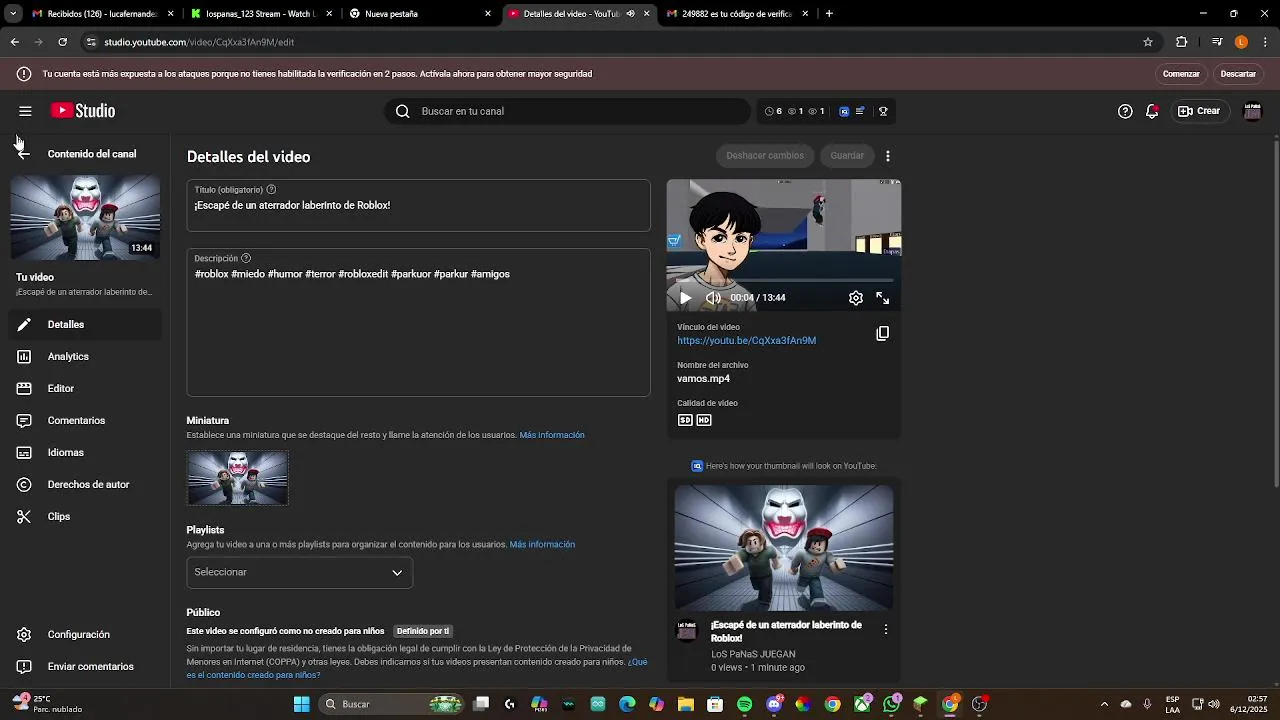Open the Chrome extensions puzzle icon

pyautogui.click(x=1181, y=42)
